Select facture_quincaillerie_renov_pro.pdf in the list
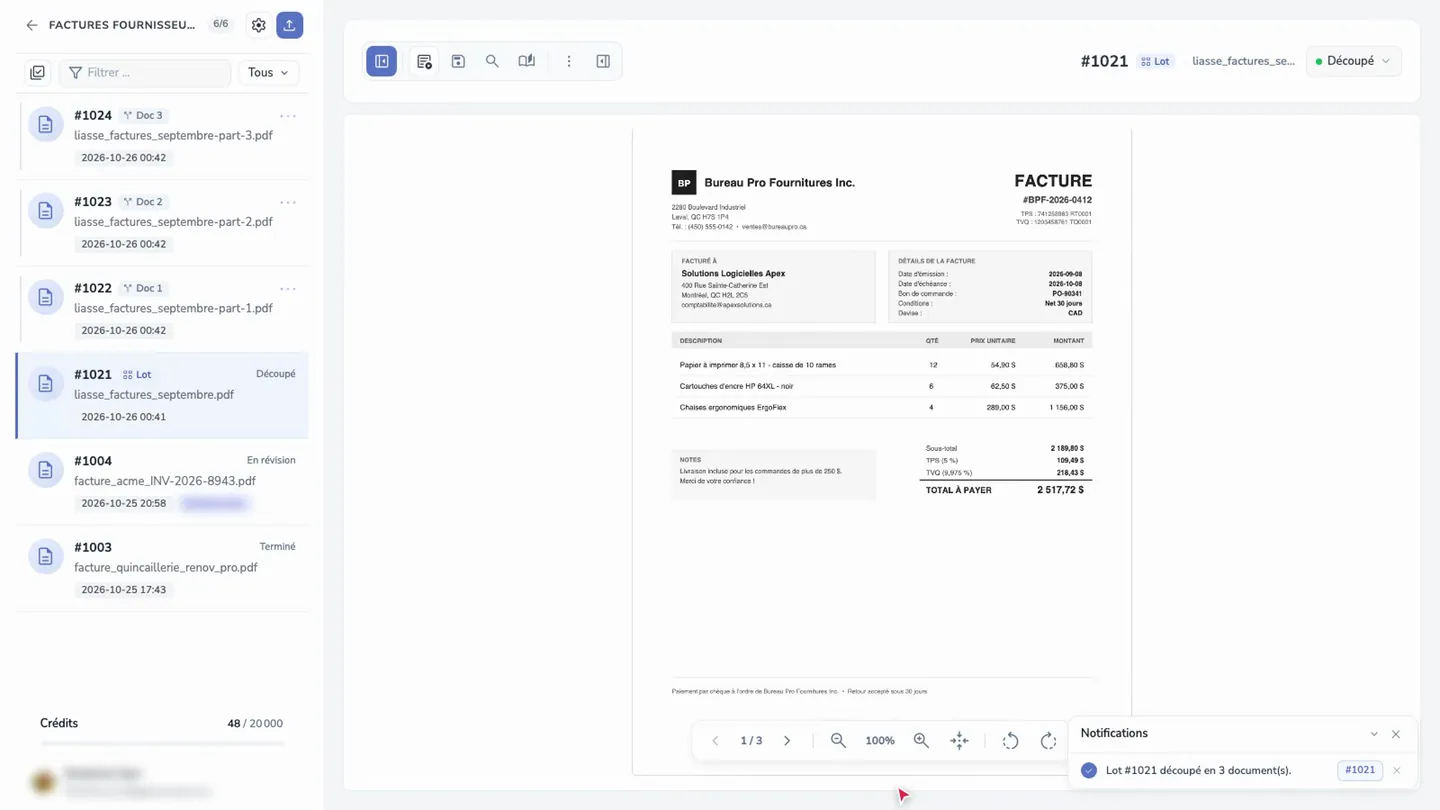Screen dimensions: 1440x810 coord(162,567)
